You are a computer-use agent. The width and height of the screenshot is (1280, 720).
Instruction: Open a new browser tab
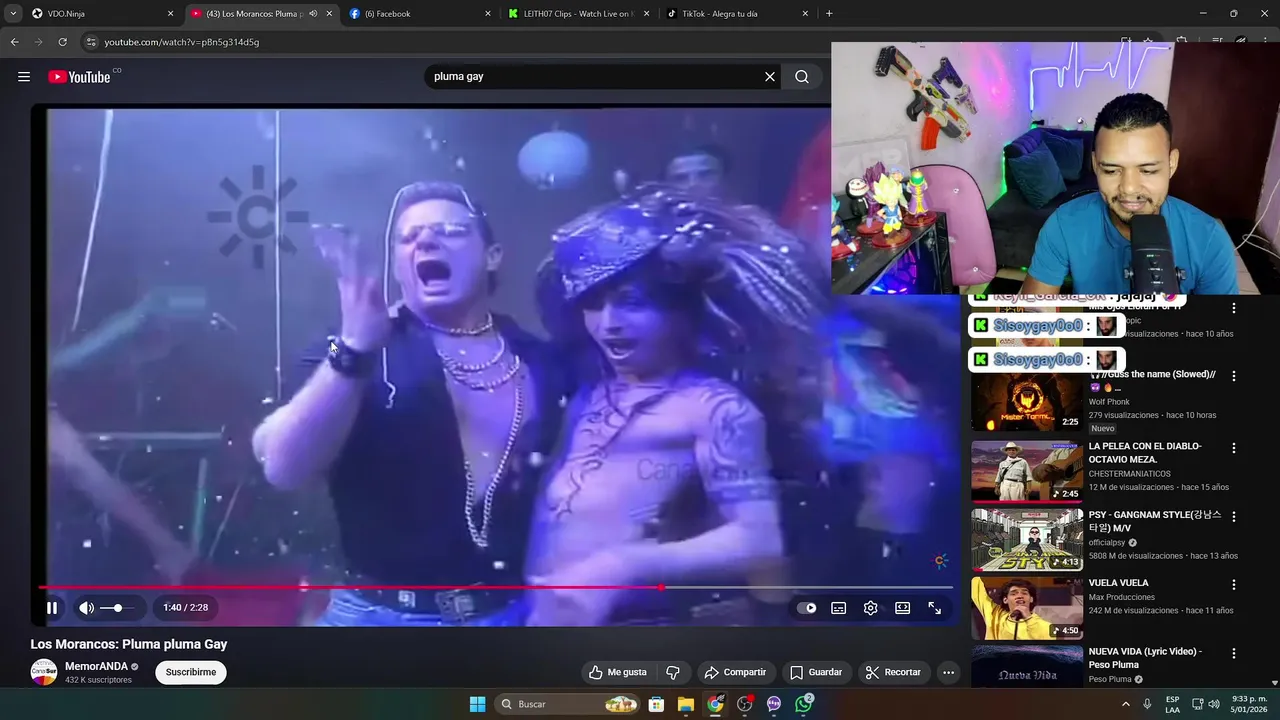click(829, 14)
